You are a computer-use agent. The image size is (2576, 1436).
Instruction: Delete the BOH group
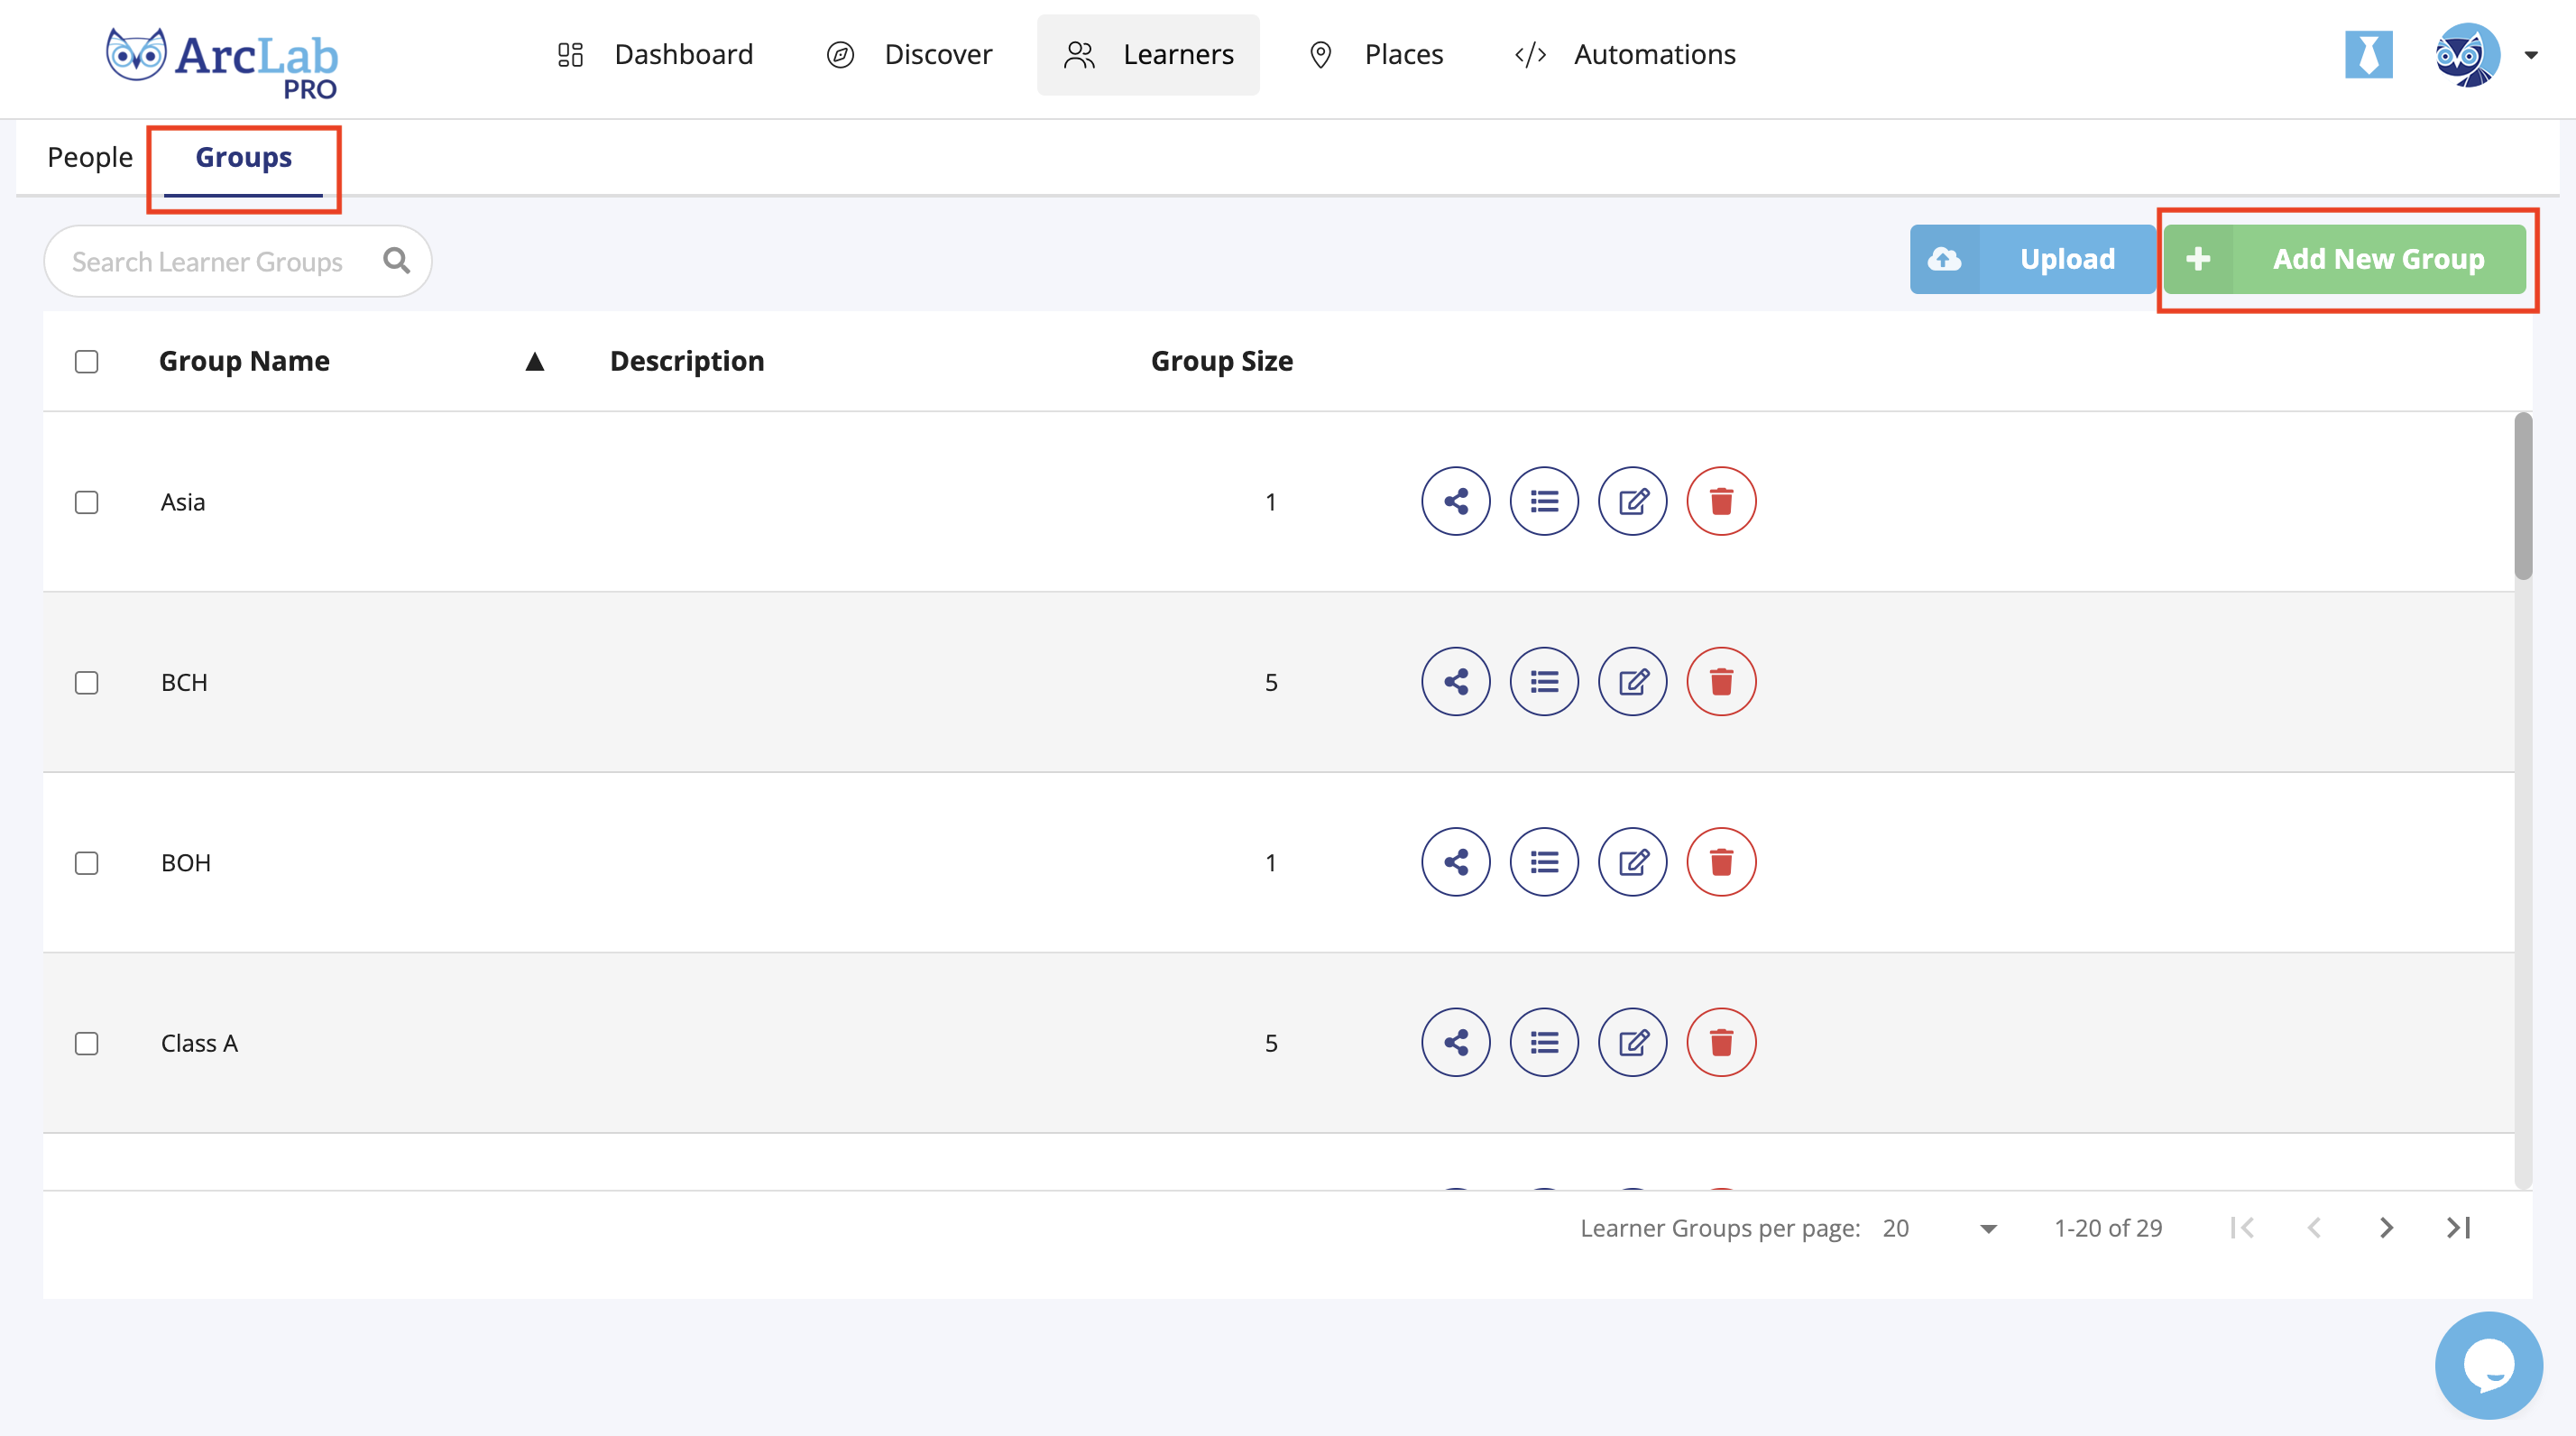click(1721, 862)
